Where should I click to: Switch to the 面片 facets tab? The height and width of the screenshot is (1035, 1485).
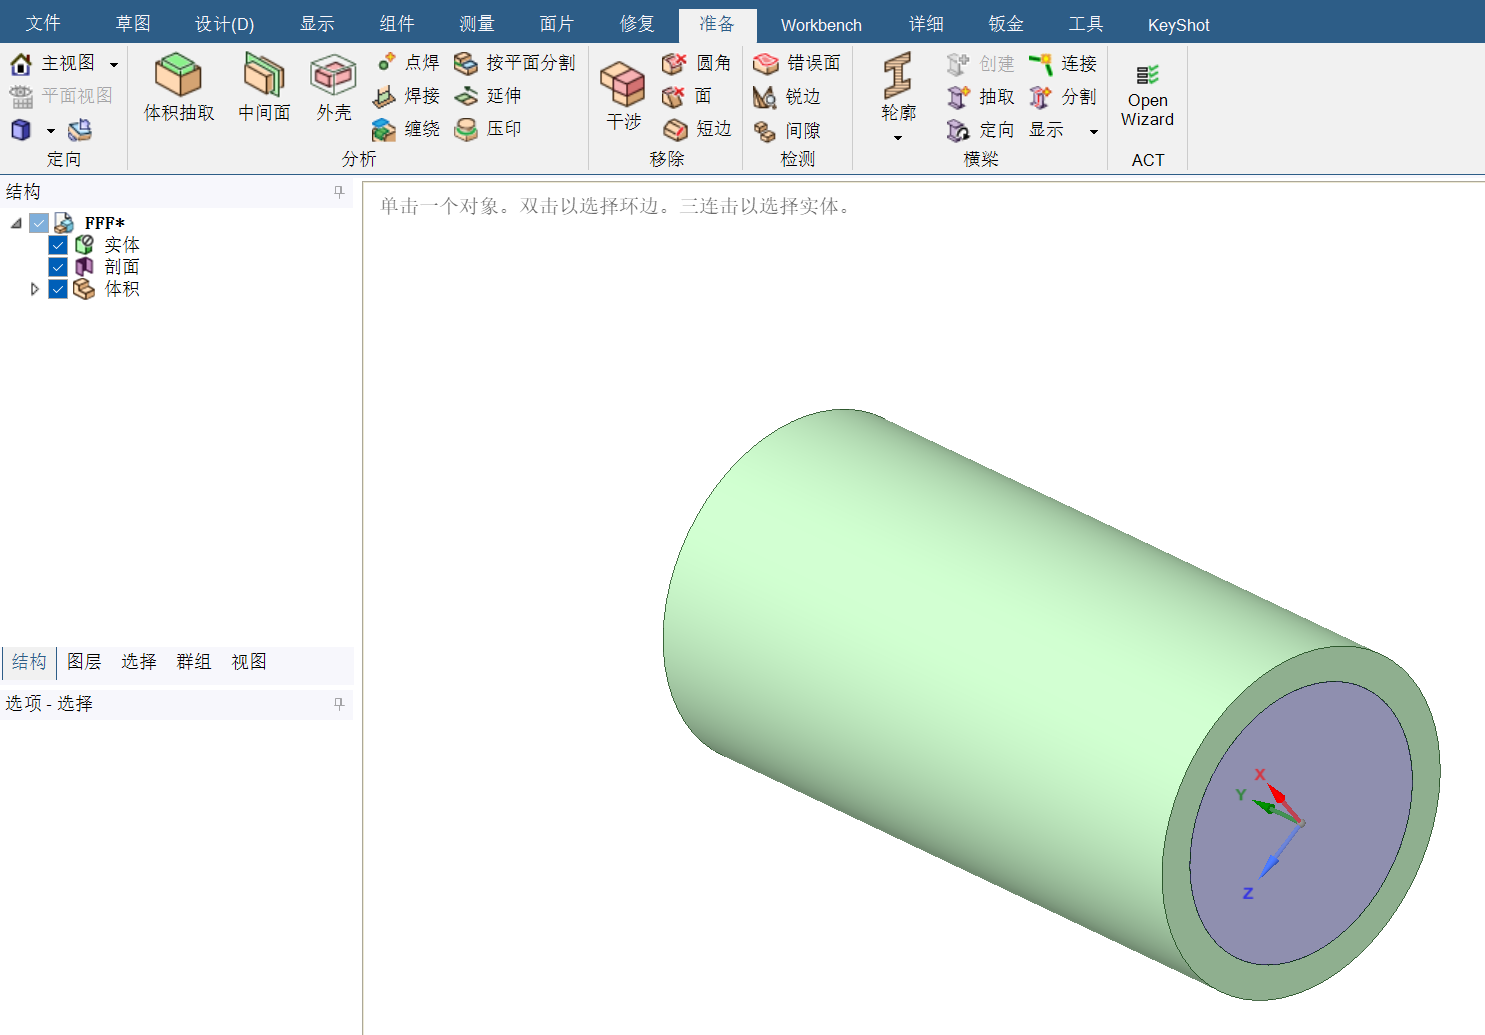coord(557,24)
